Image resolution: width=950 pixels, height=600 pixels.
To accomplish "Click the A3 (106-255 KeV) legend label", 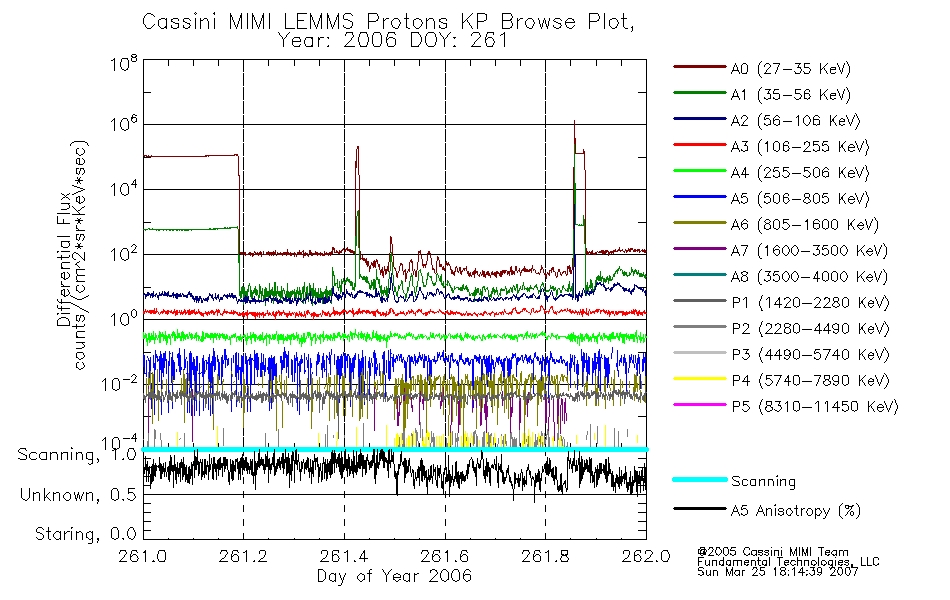I will pyautogui.click(x=800, y=147).
